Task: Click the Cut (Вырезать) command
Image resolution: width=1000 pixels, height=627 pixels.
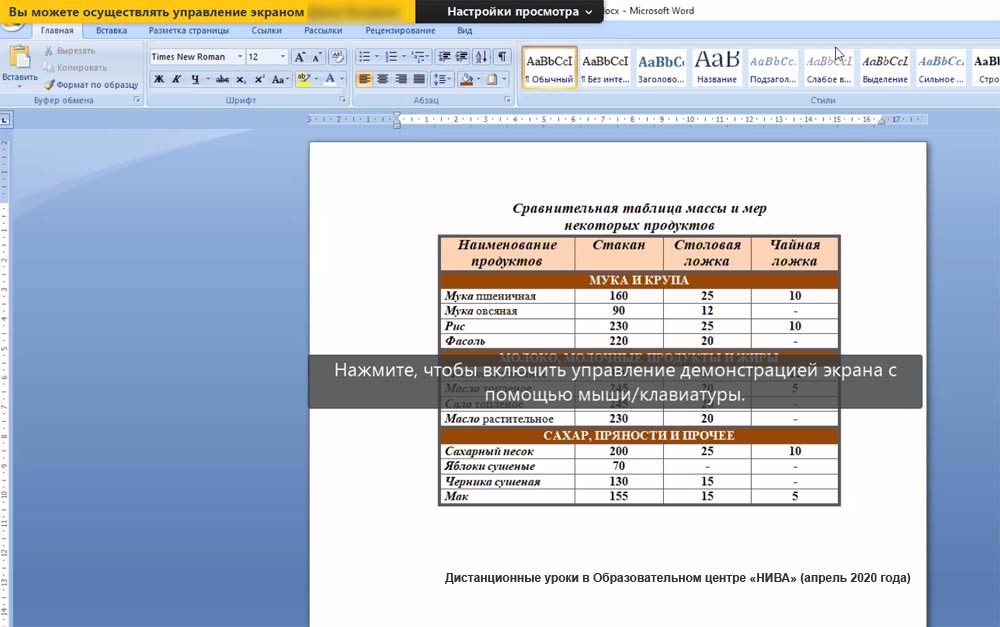Action: click(x=70, y=50)
